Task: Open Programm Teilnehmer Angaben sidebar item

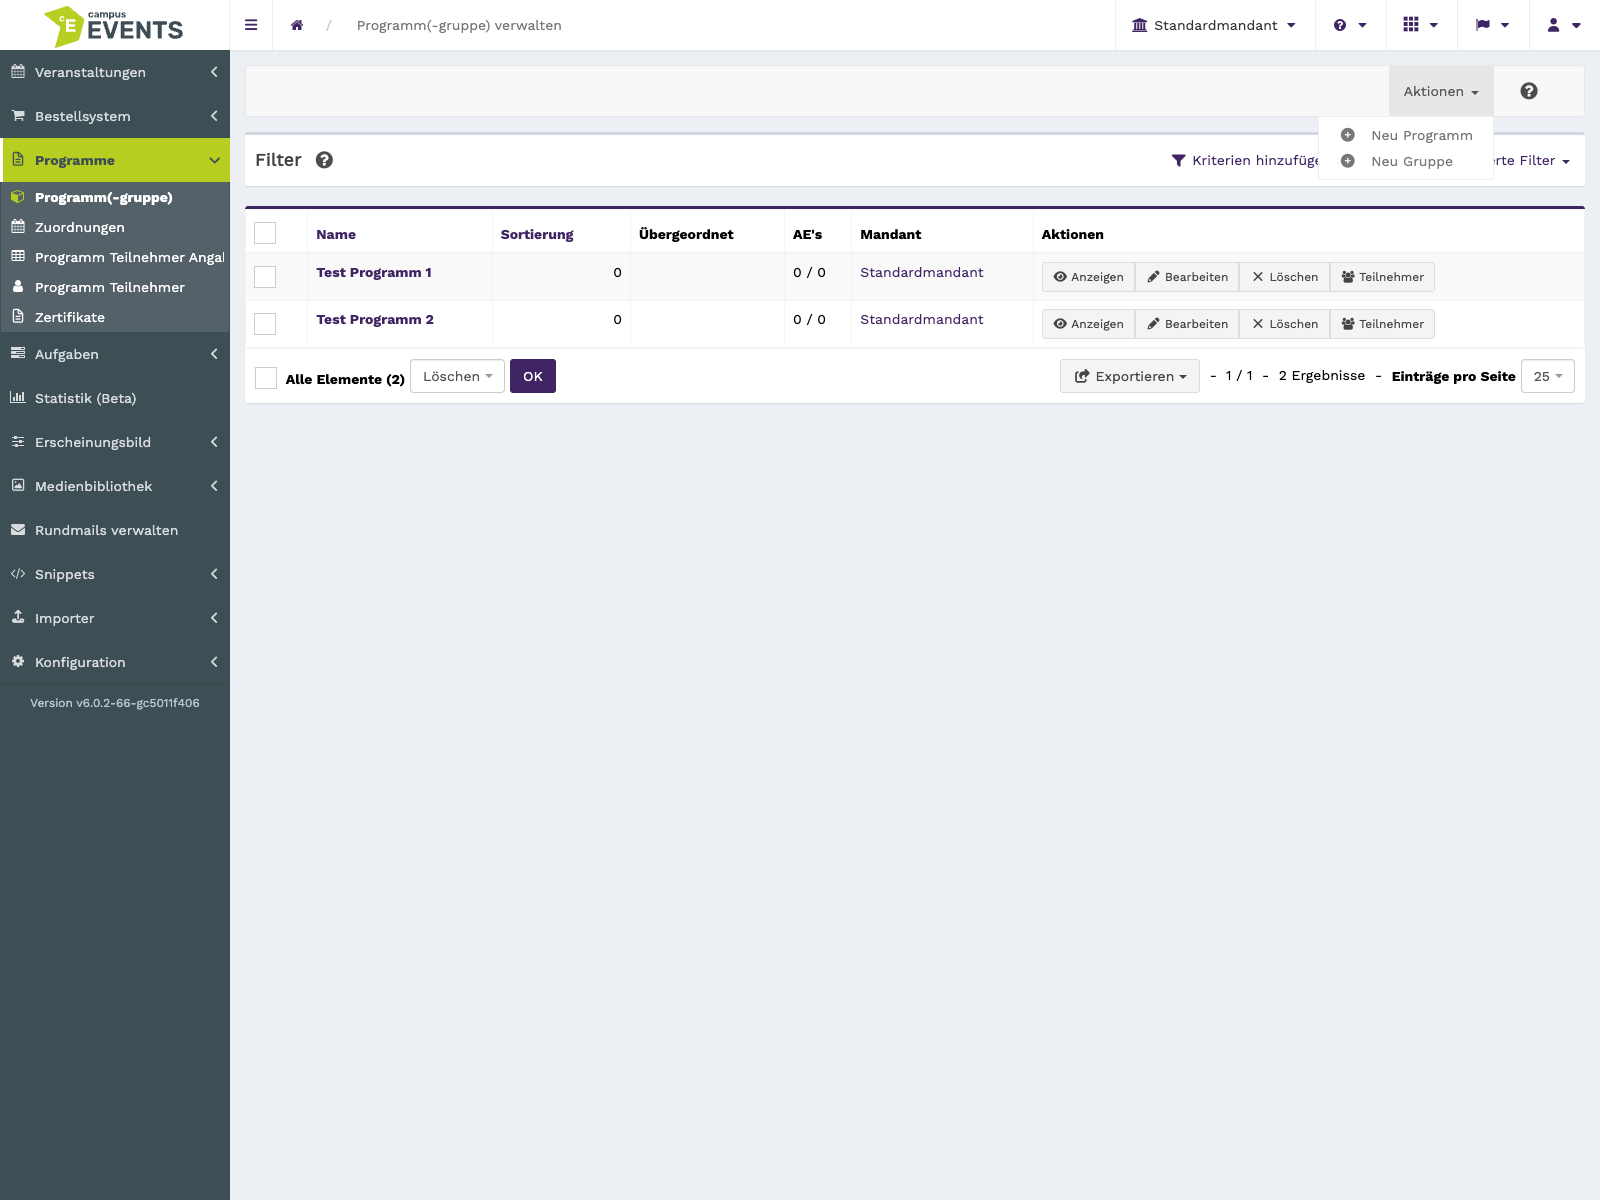Action: (115, 257)
